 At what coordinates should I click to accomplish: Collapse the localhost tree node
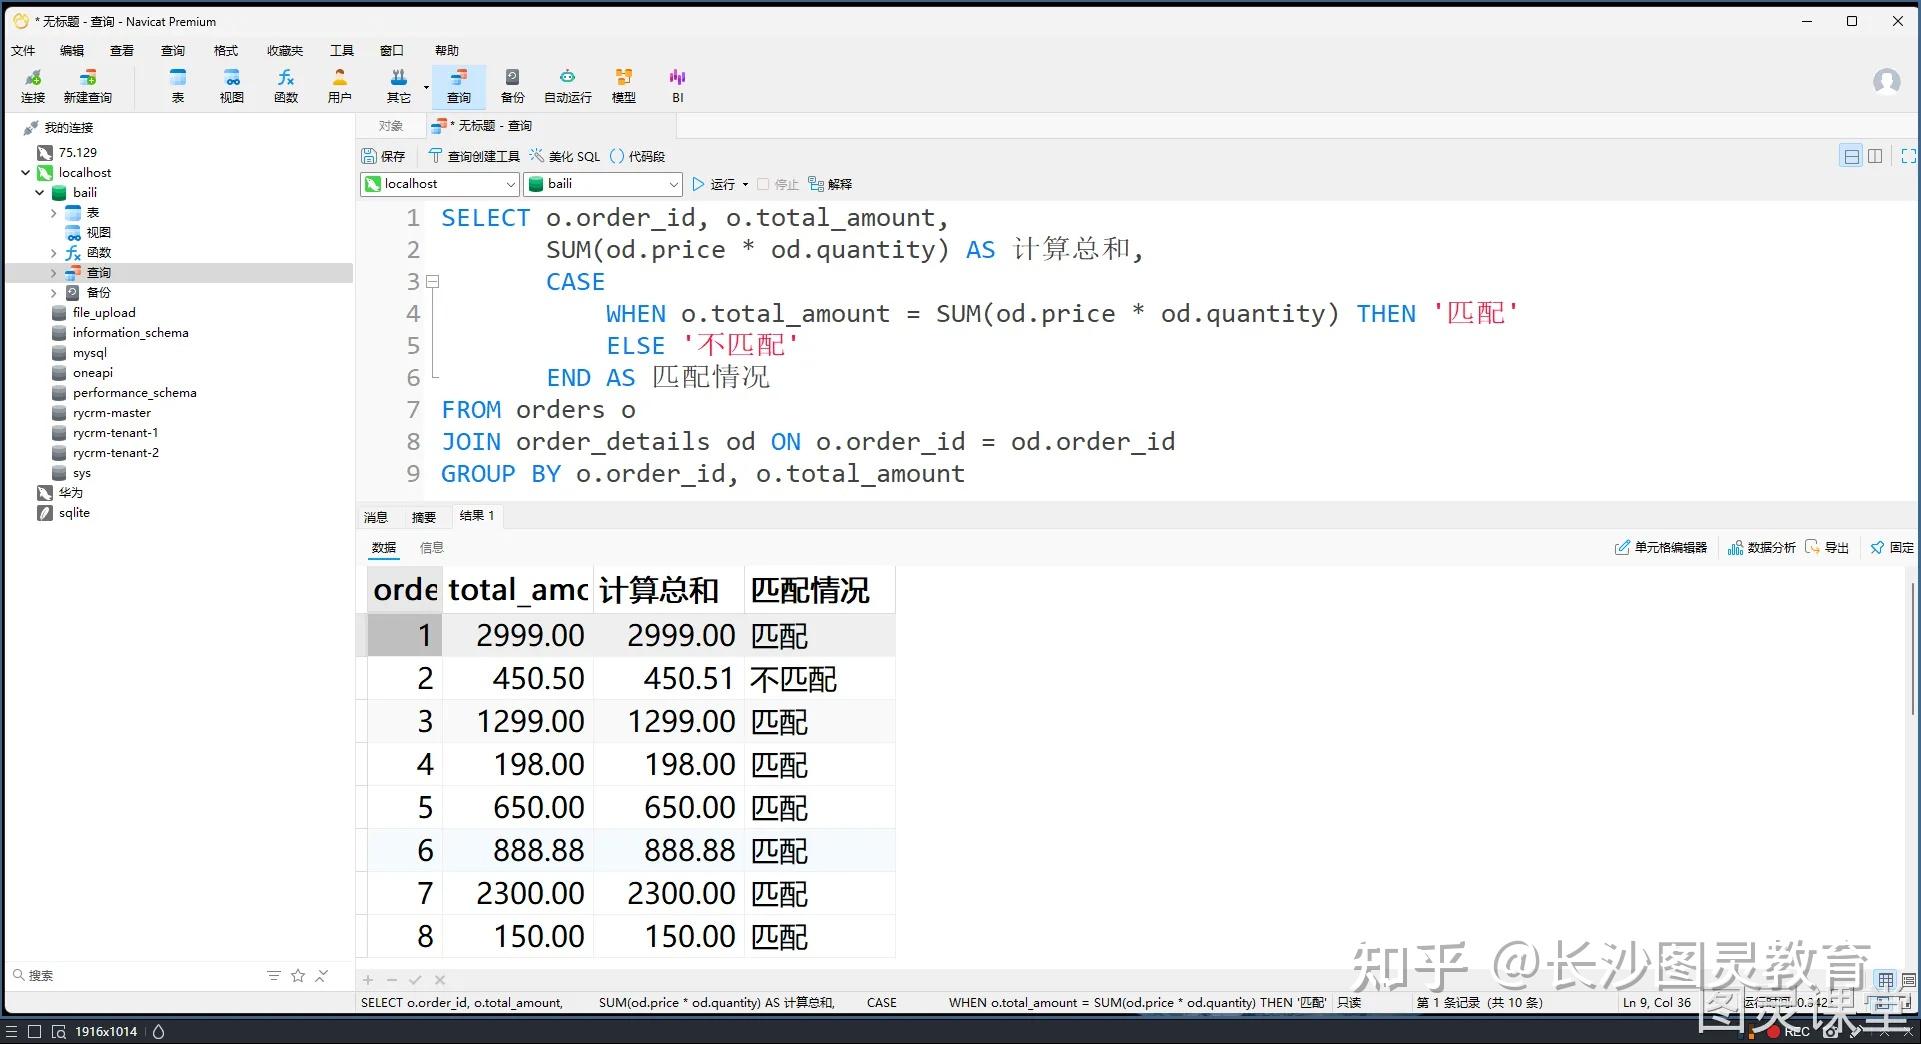[x=25, y=172]
